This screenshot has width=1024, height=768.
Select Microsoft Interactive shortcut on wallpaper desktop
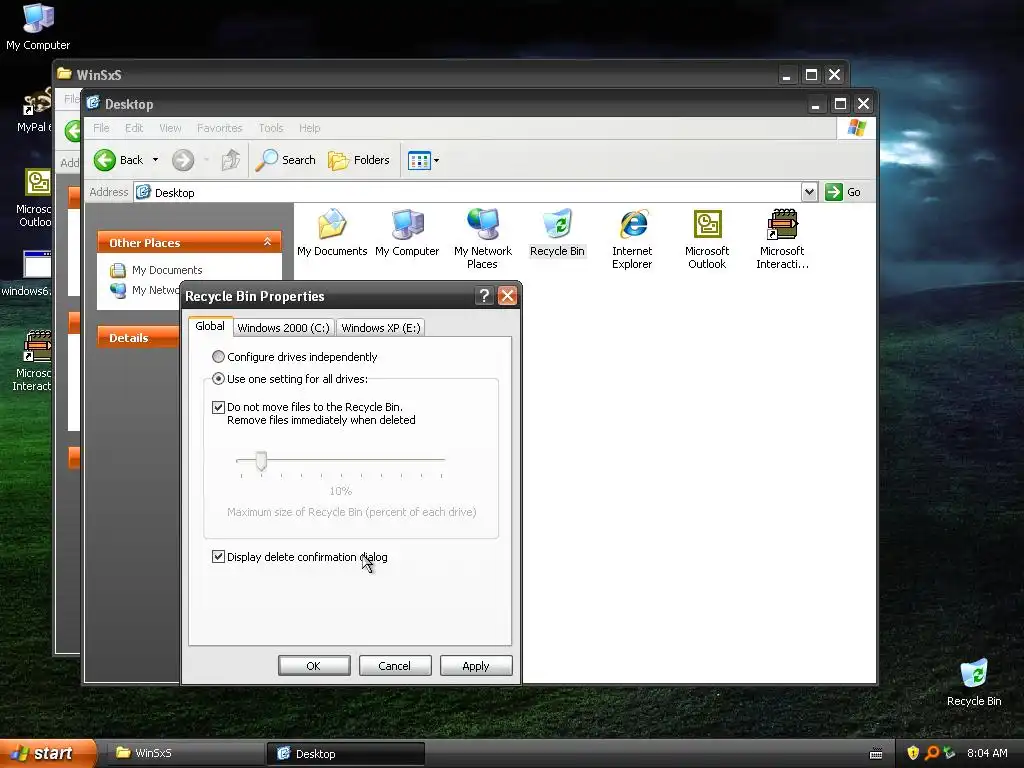33,360
